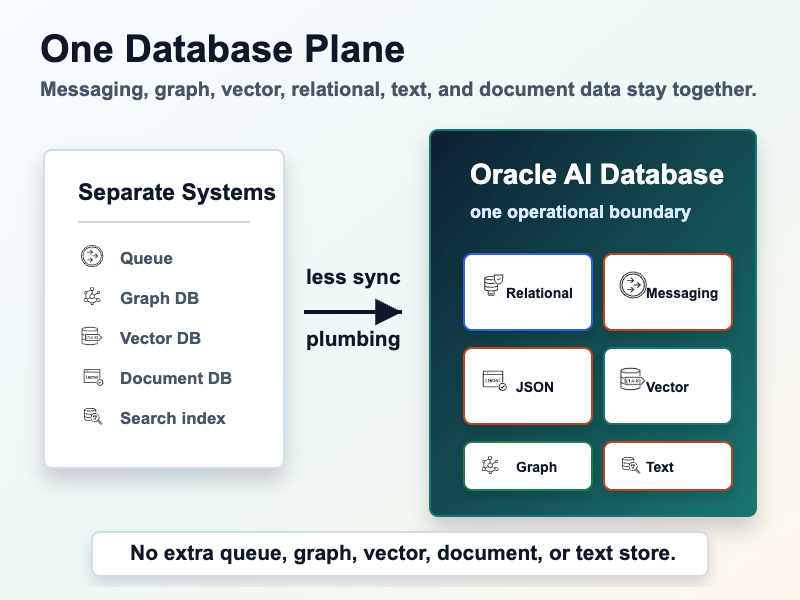Click the 'One Database Plane' title
This screenshot has width=800, height=600.
click(222, 49)
